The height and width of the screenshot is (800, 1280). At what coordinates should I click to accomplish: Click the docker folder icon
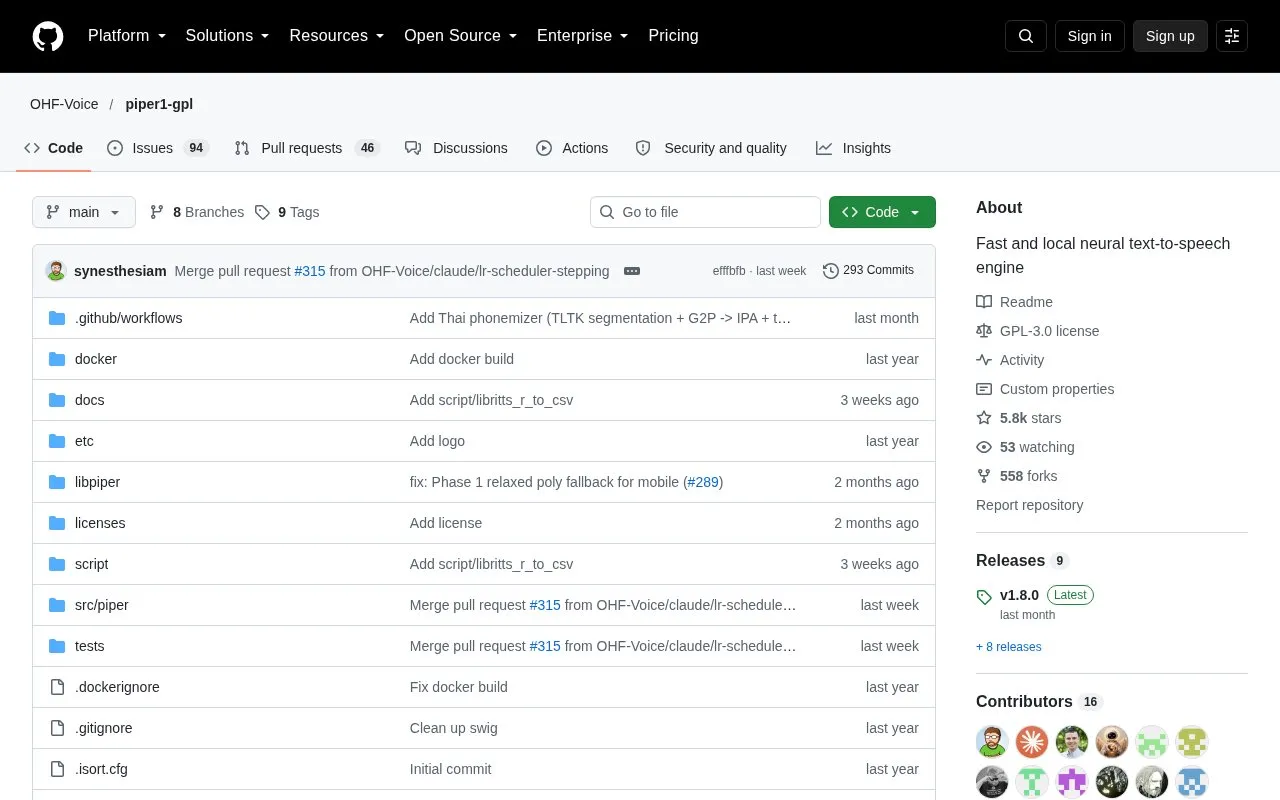click(x=57, y=359)
